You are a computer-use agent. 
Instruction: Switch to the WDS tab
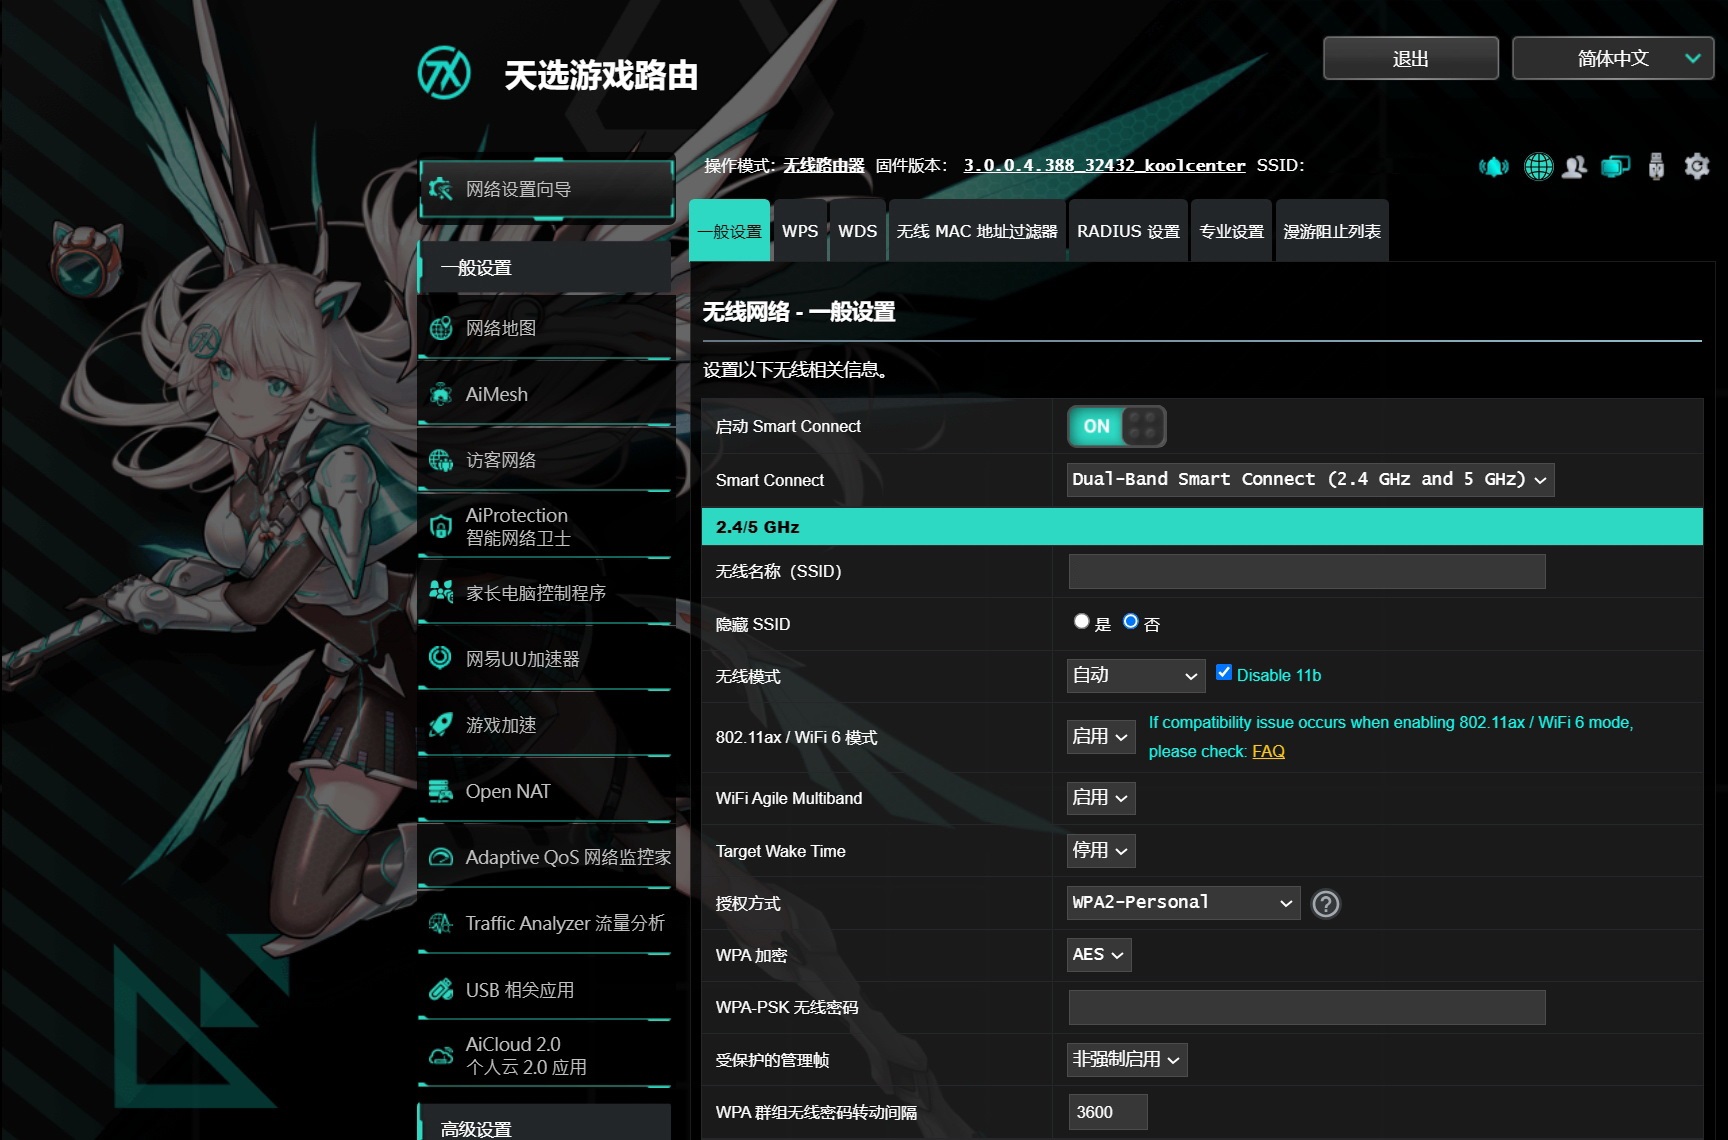[x=857, y=231]
